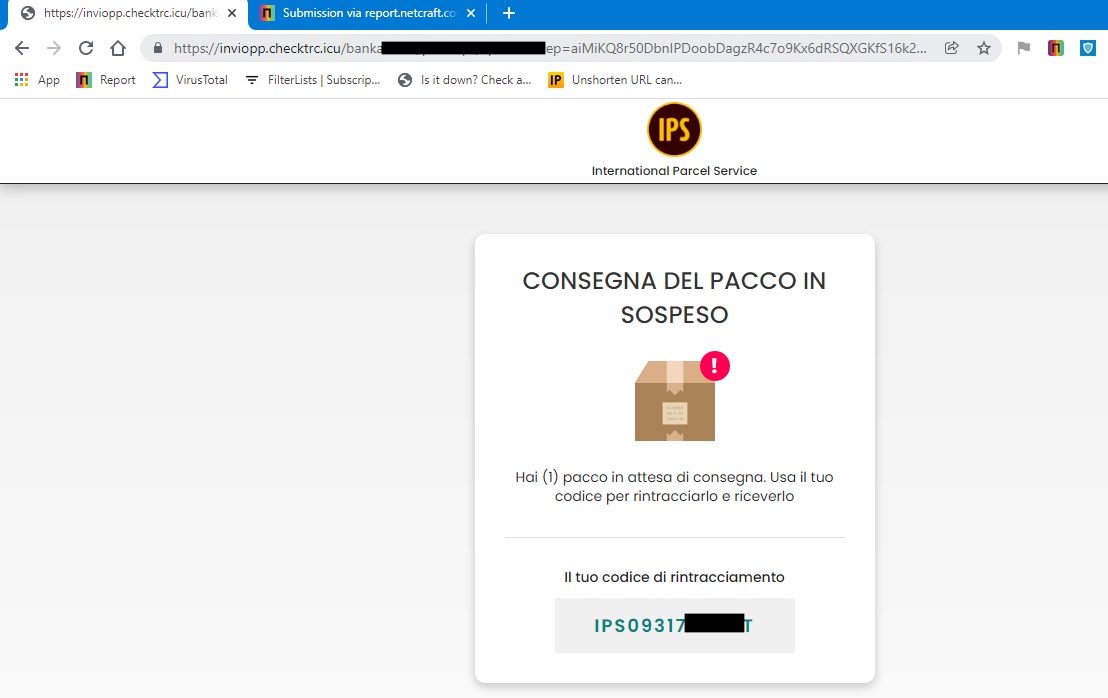The height and width of the screenshot is (698, 1108).
Task: Open FilterLists Subscriptions bookmark
Action: click(x=312, y=80)
